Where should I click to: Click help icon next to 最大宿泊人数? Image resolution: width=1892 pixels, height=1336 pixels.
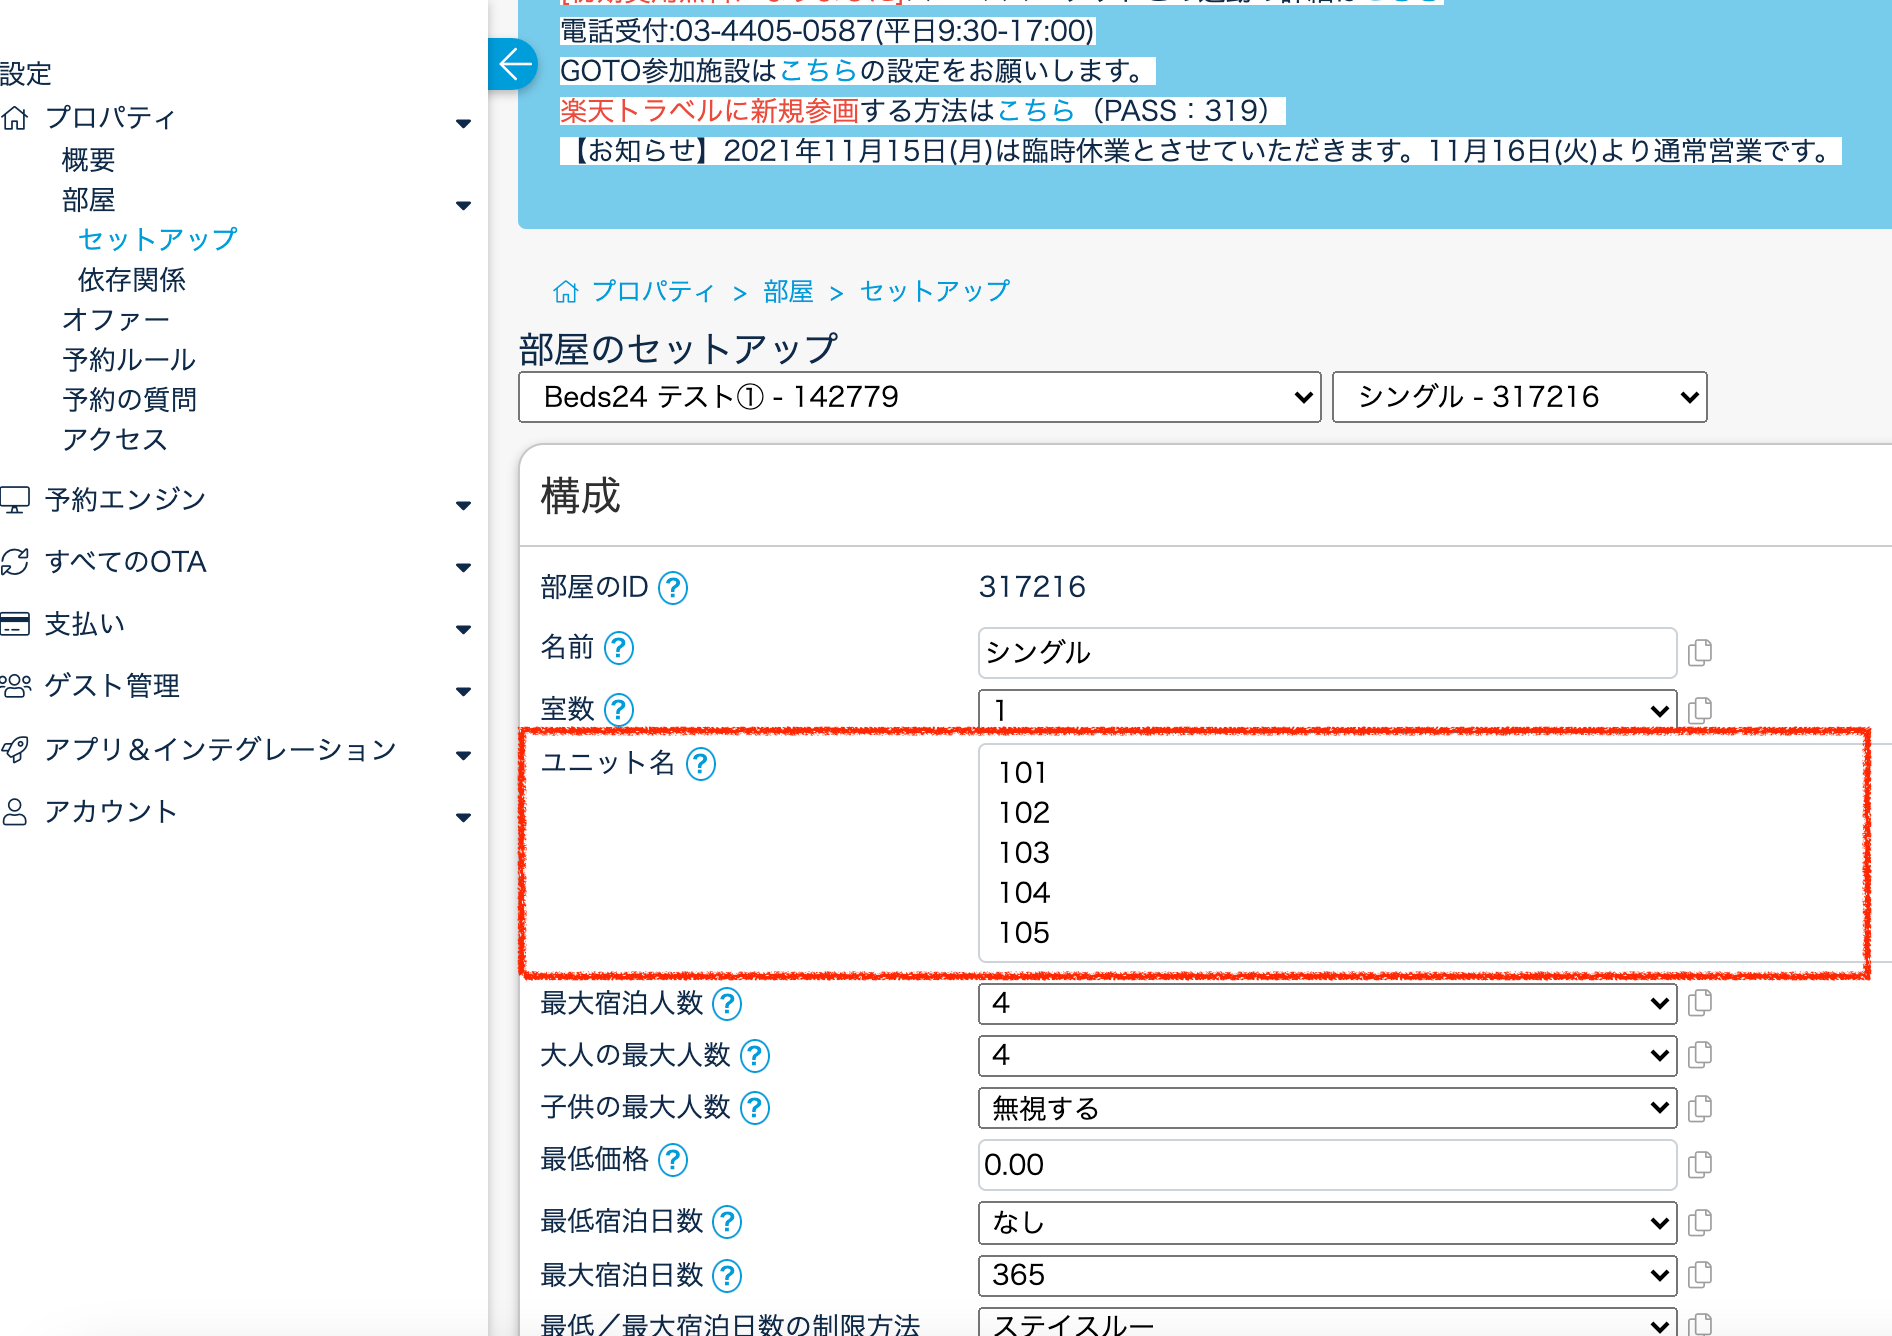[x=727, y=1004]
